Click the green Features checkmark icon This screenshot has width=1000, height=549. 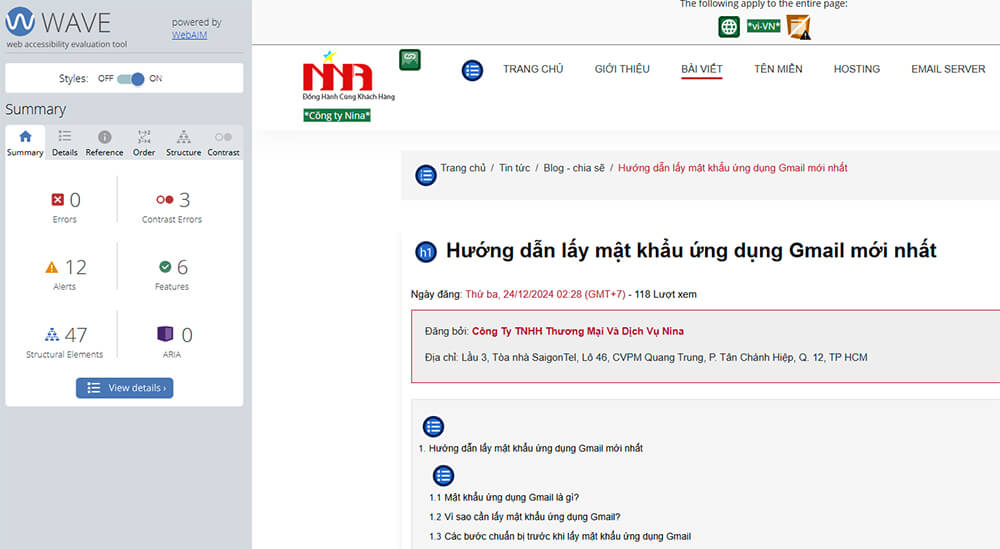pyautogui.click(x=165, y=267)
